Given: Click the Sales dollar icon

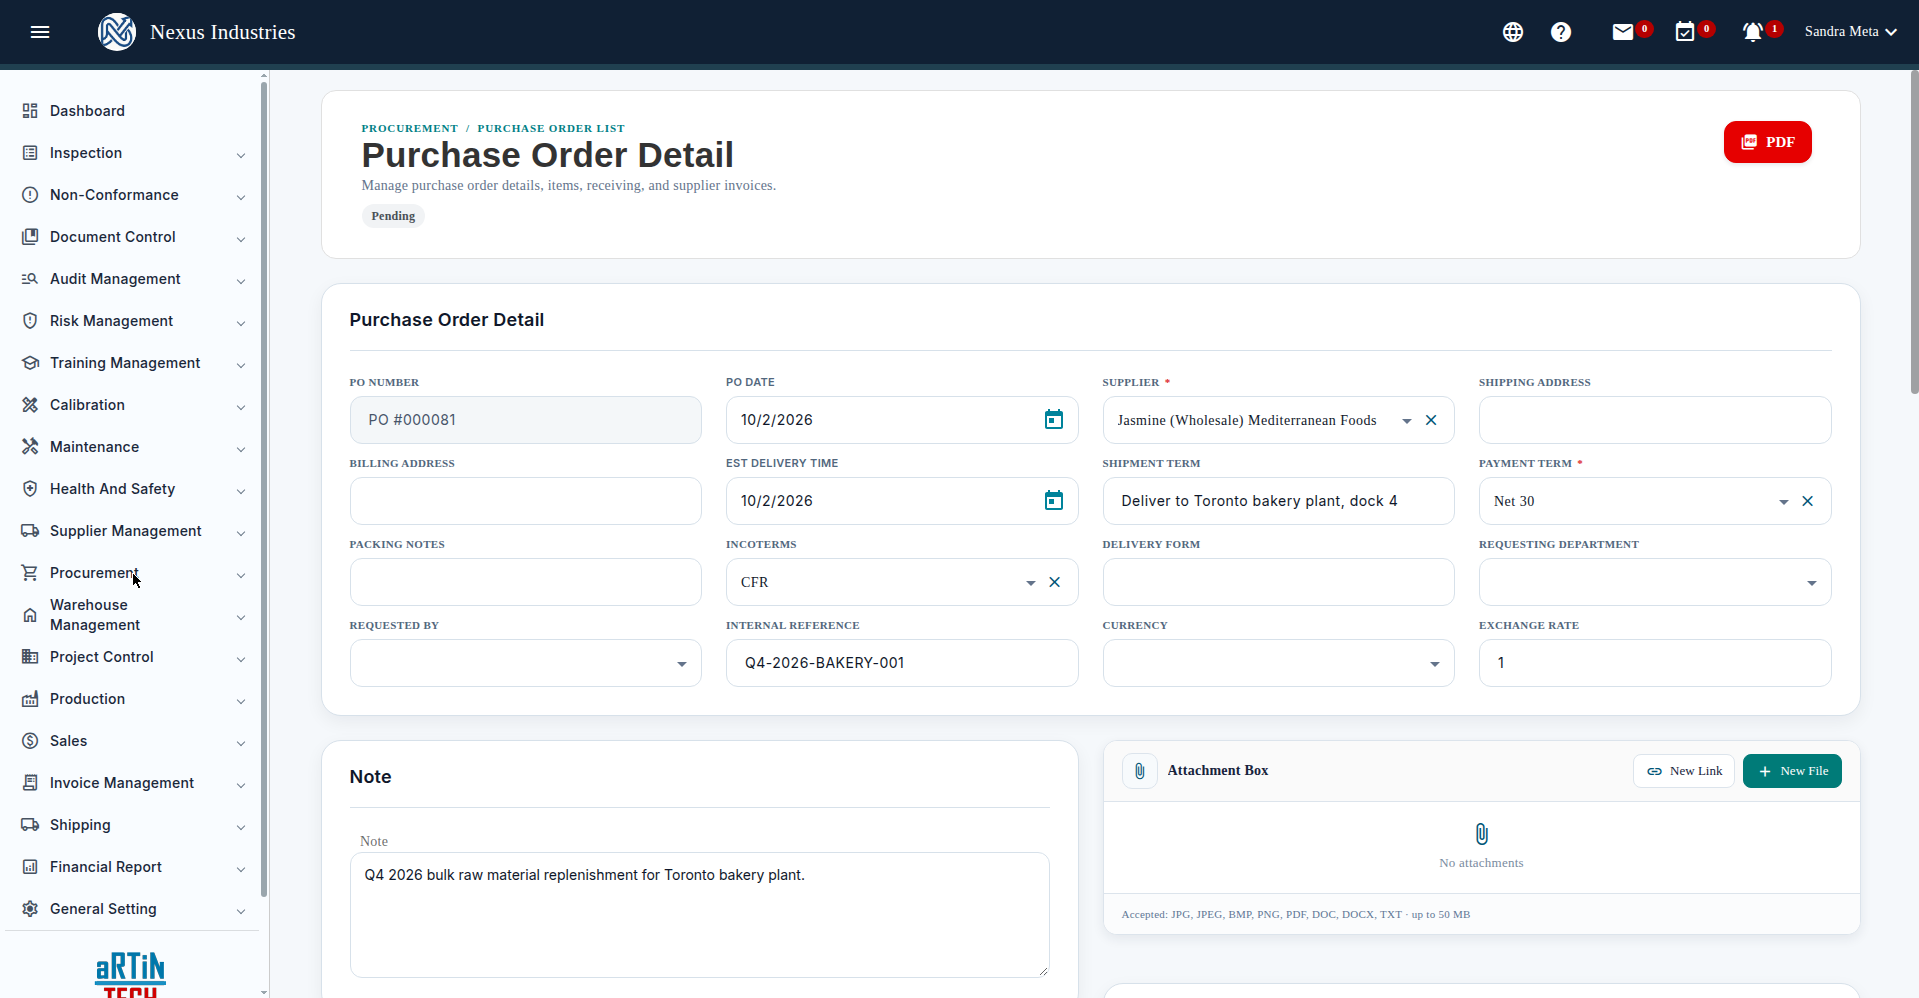Looking at the screenshot, I should tap(30, 741).
